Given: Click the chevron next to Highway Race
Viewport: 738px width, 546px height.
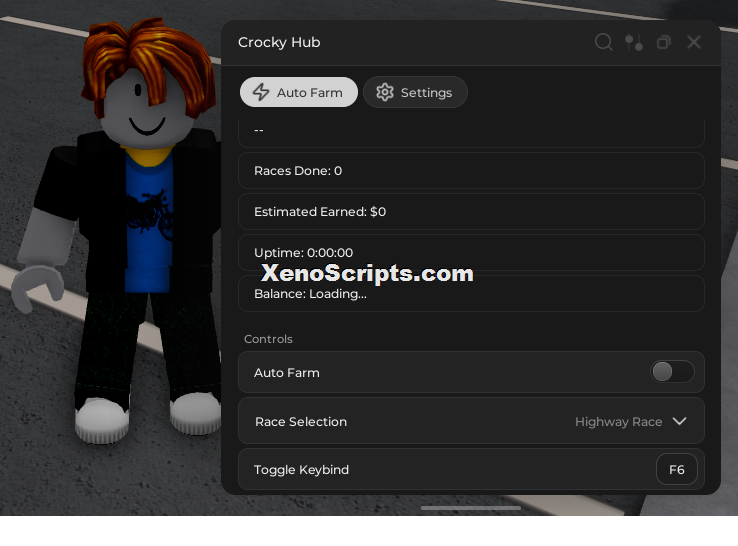Looking at the screenshot, I should click(679, 421).
